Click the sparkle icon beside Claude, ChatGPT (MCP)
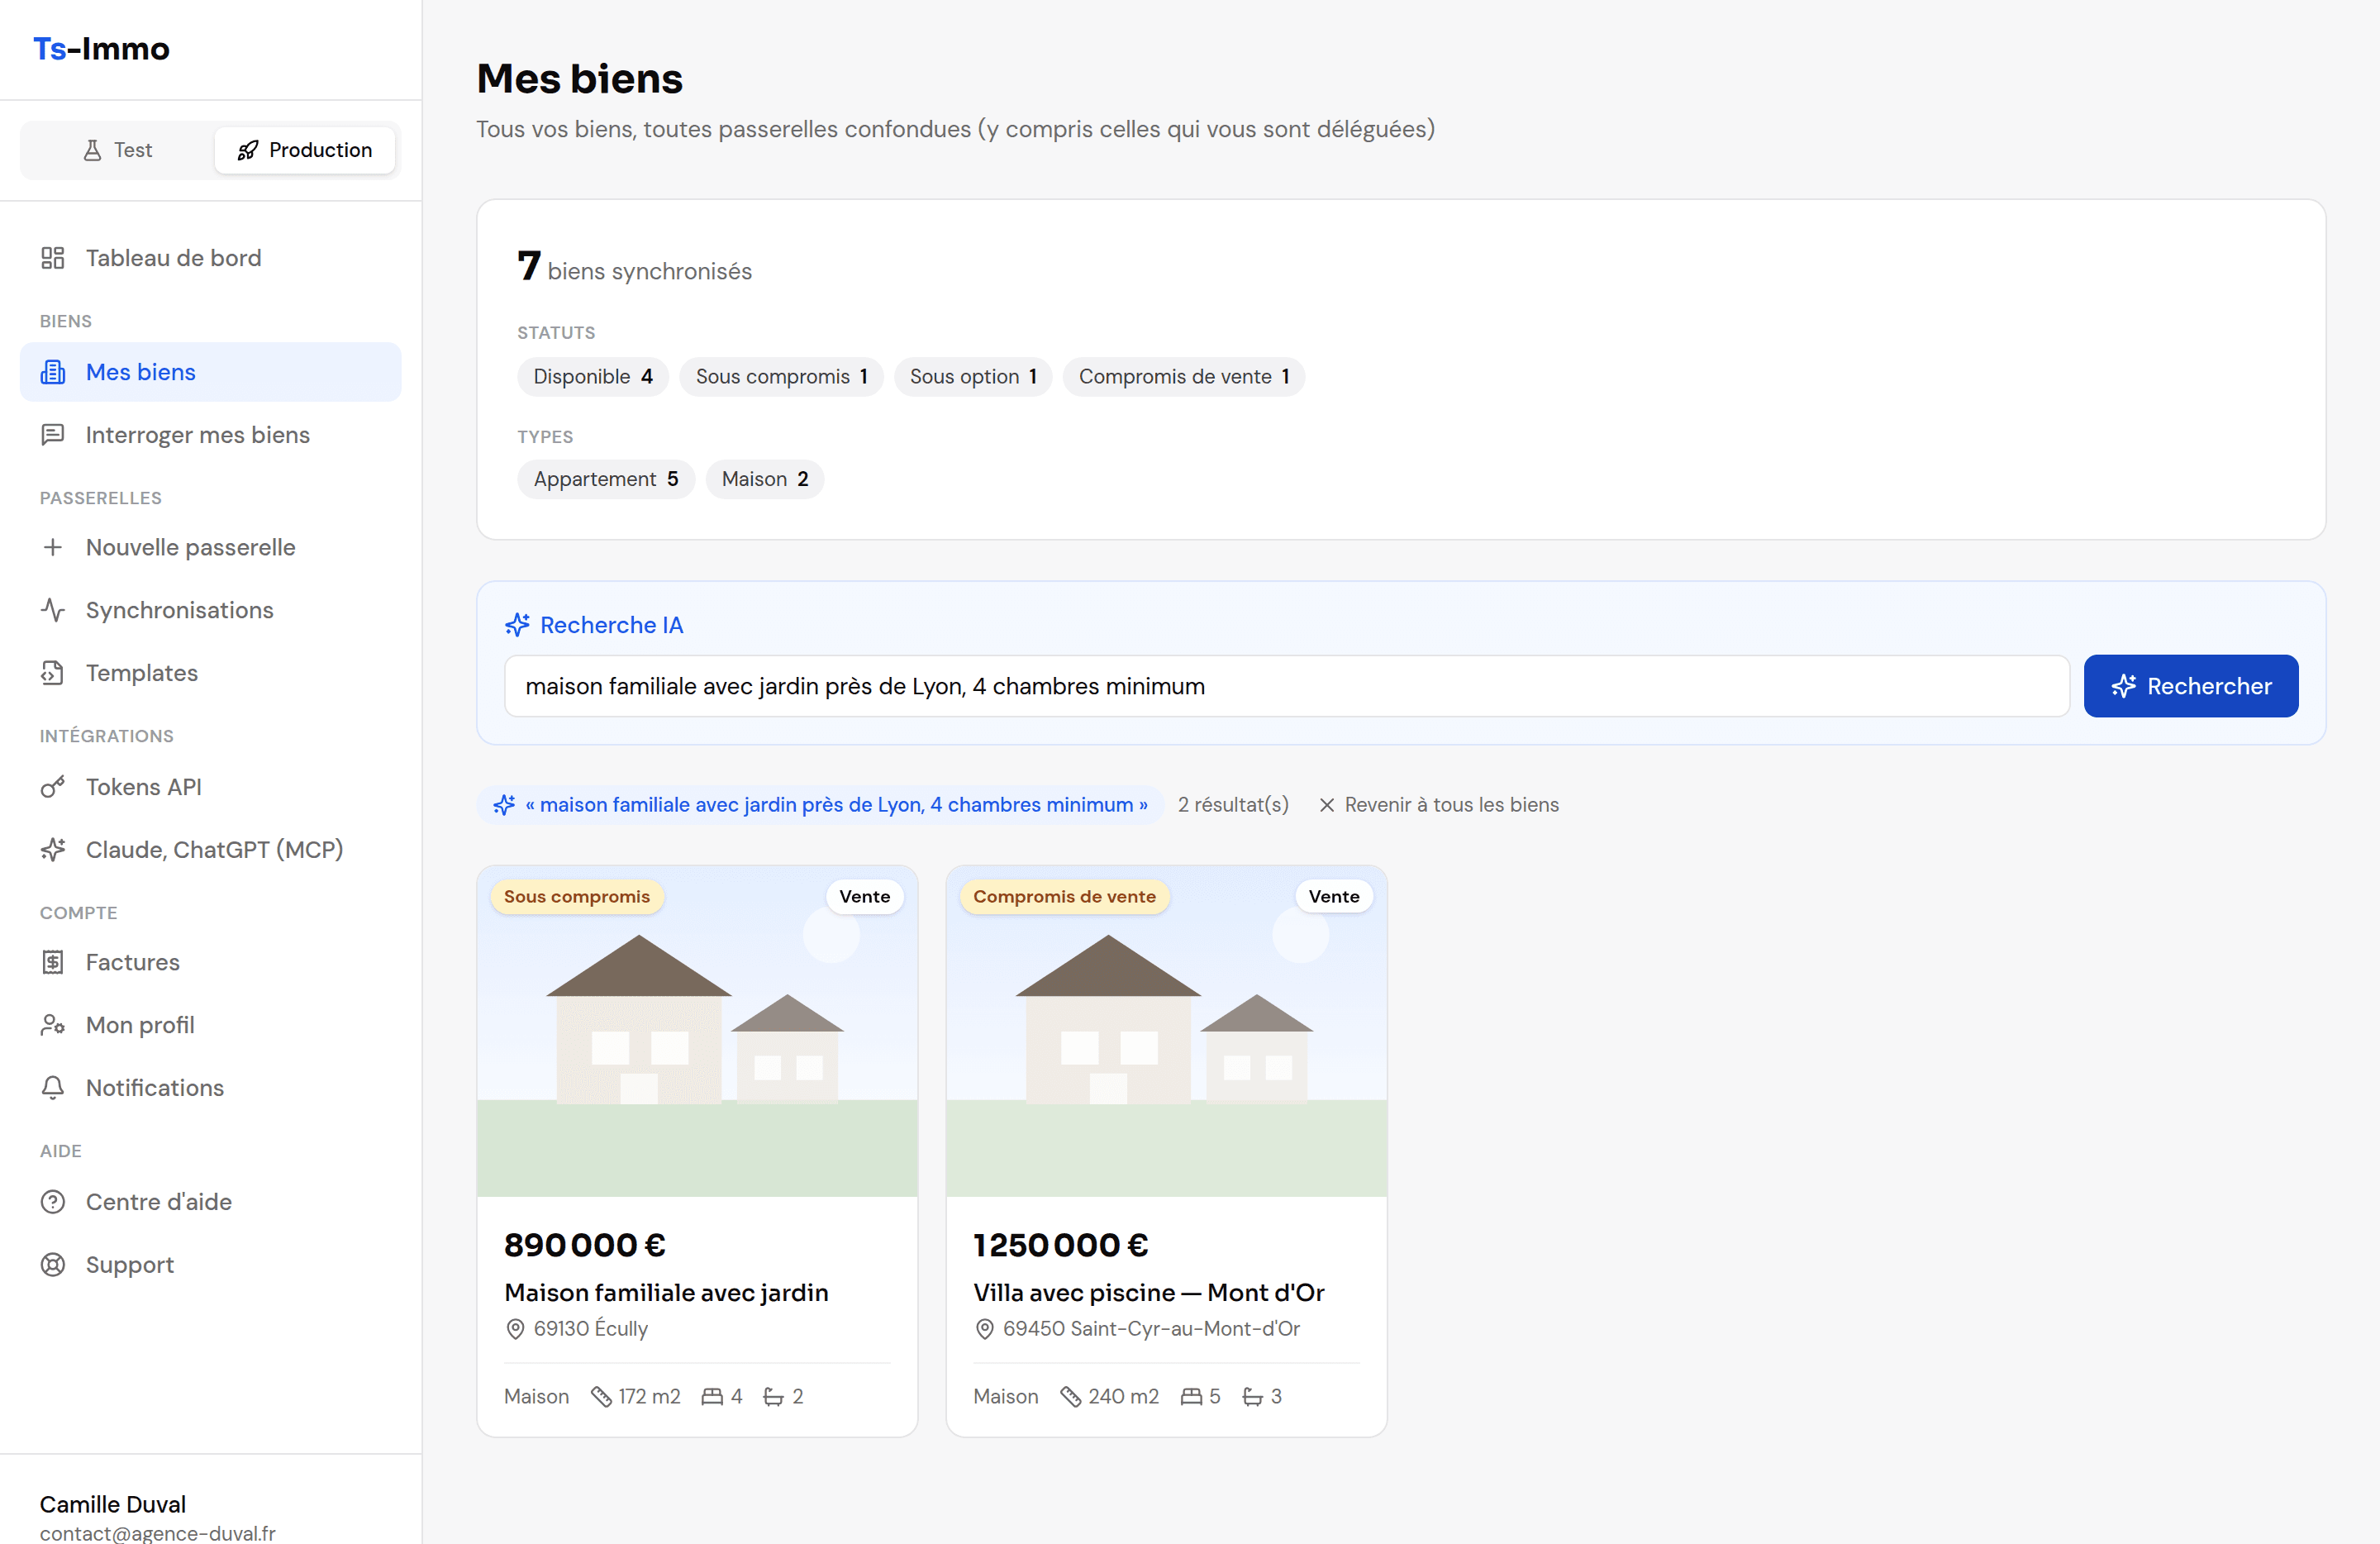 pyautogui.click(x=53, y=850)
